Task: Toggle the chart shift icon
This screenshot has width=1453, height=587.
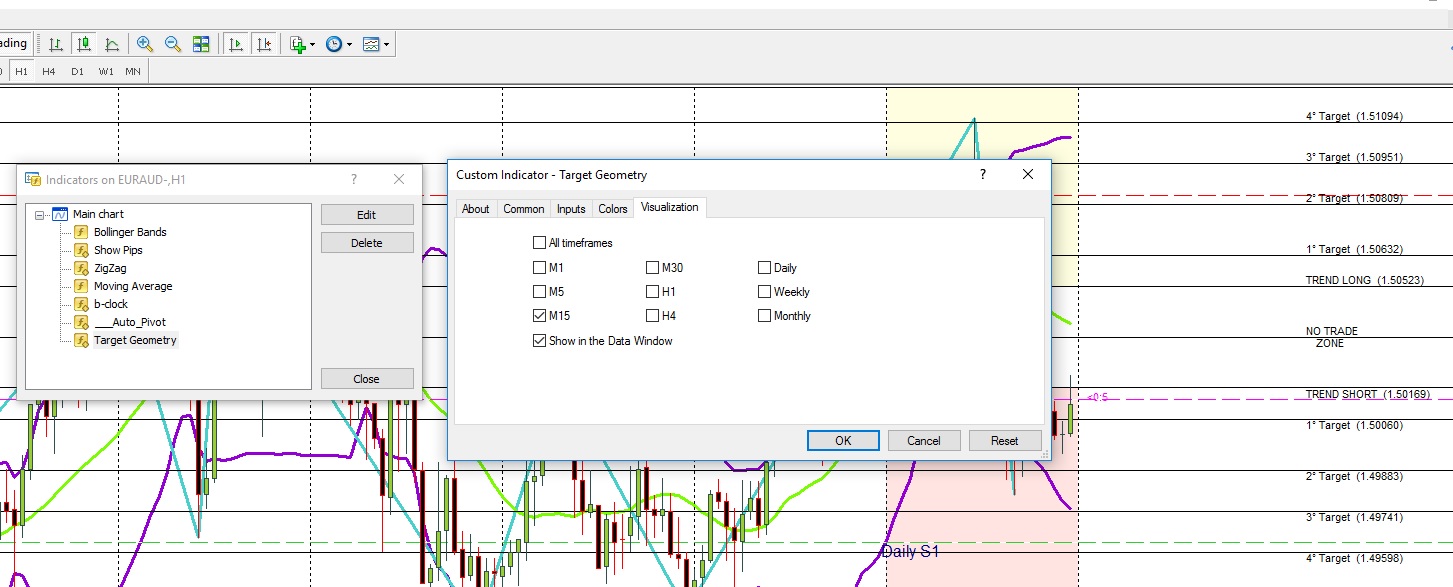Action: pos(264,44)
